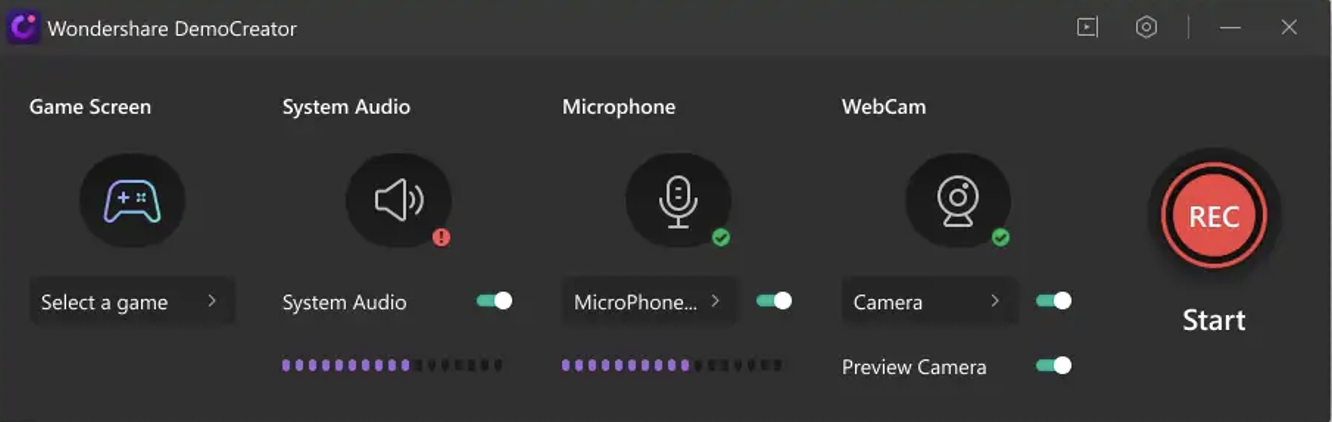Expand the MicroPhone device dropdown
Screen dimensions: 1332x422
pos(649,301)
